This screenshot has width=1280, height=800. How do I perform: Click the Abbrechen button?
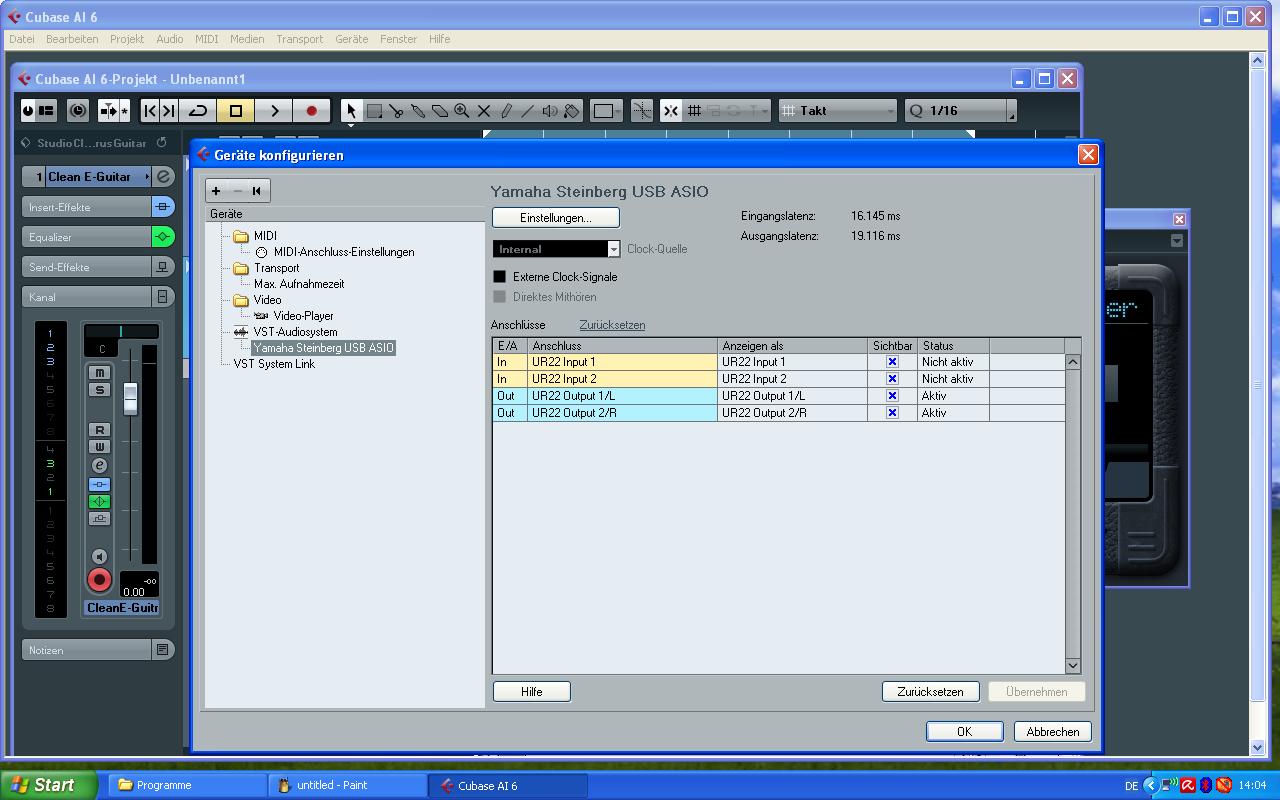(x=1053, y=731)
